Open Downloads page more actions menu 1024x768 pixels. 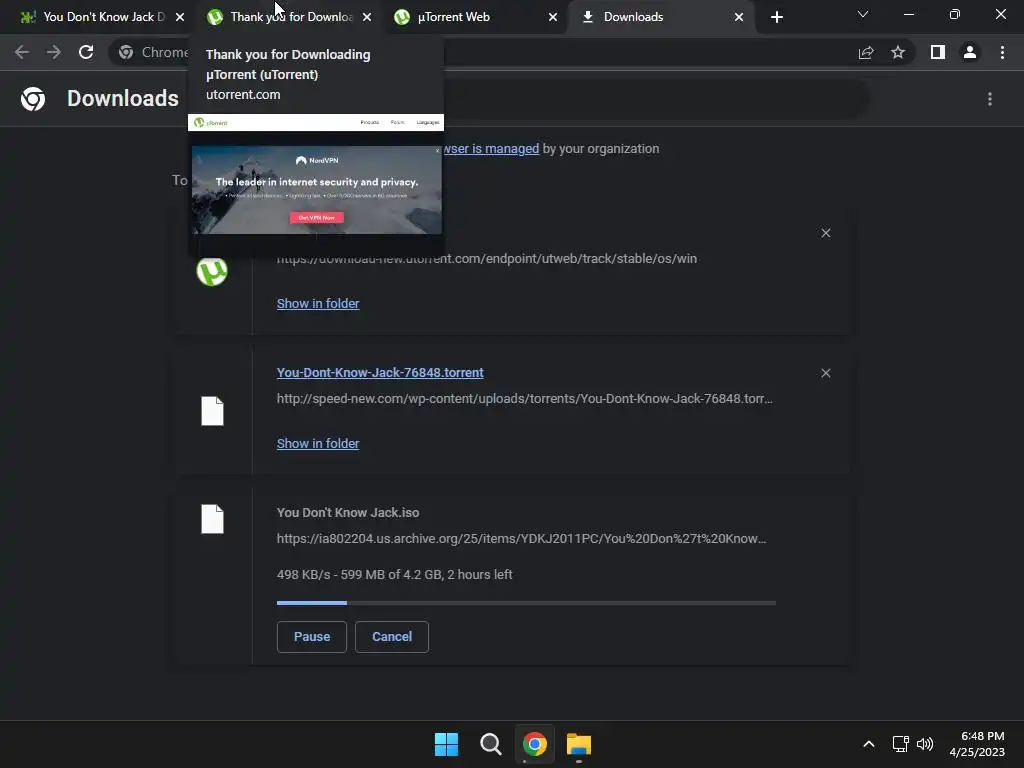tap(990, 99)
